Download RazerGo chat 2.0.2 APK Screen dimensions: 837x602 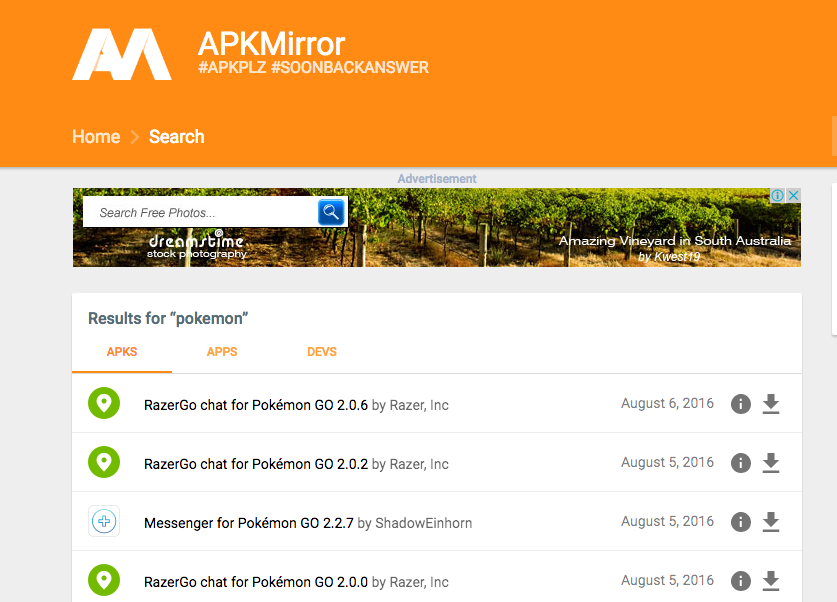770,463
